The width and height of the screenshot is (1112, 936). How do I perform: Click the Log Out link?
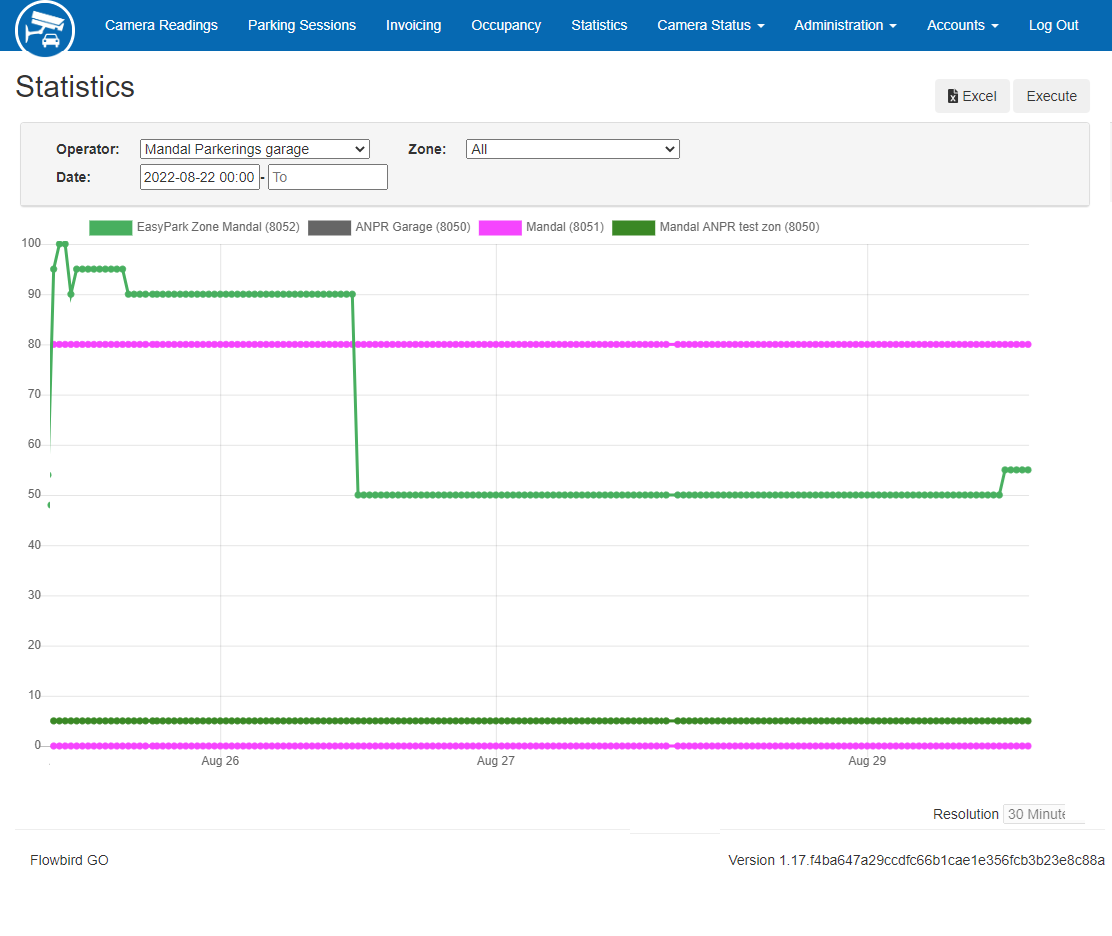point(1053,26)
